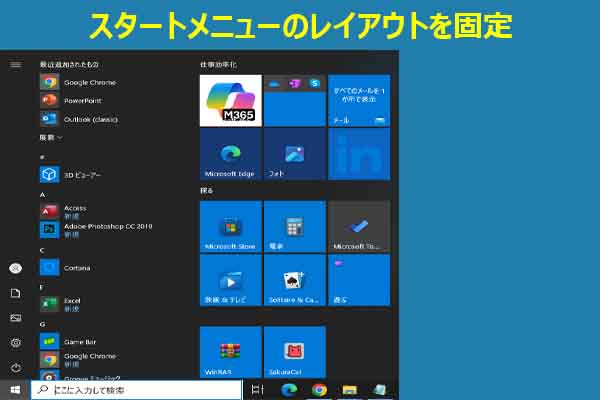Click the power icon in sidebar
Image resolution: width=600 pixels, height=400 pixels.
click(15, 366)
